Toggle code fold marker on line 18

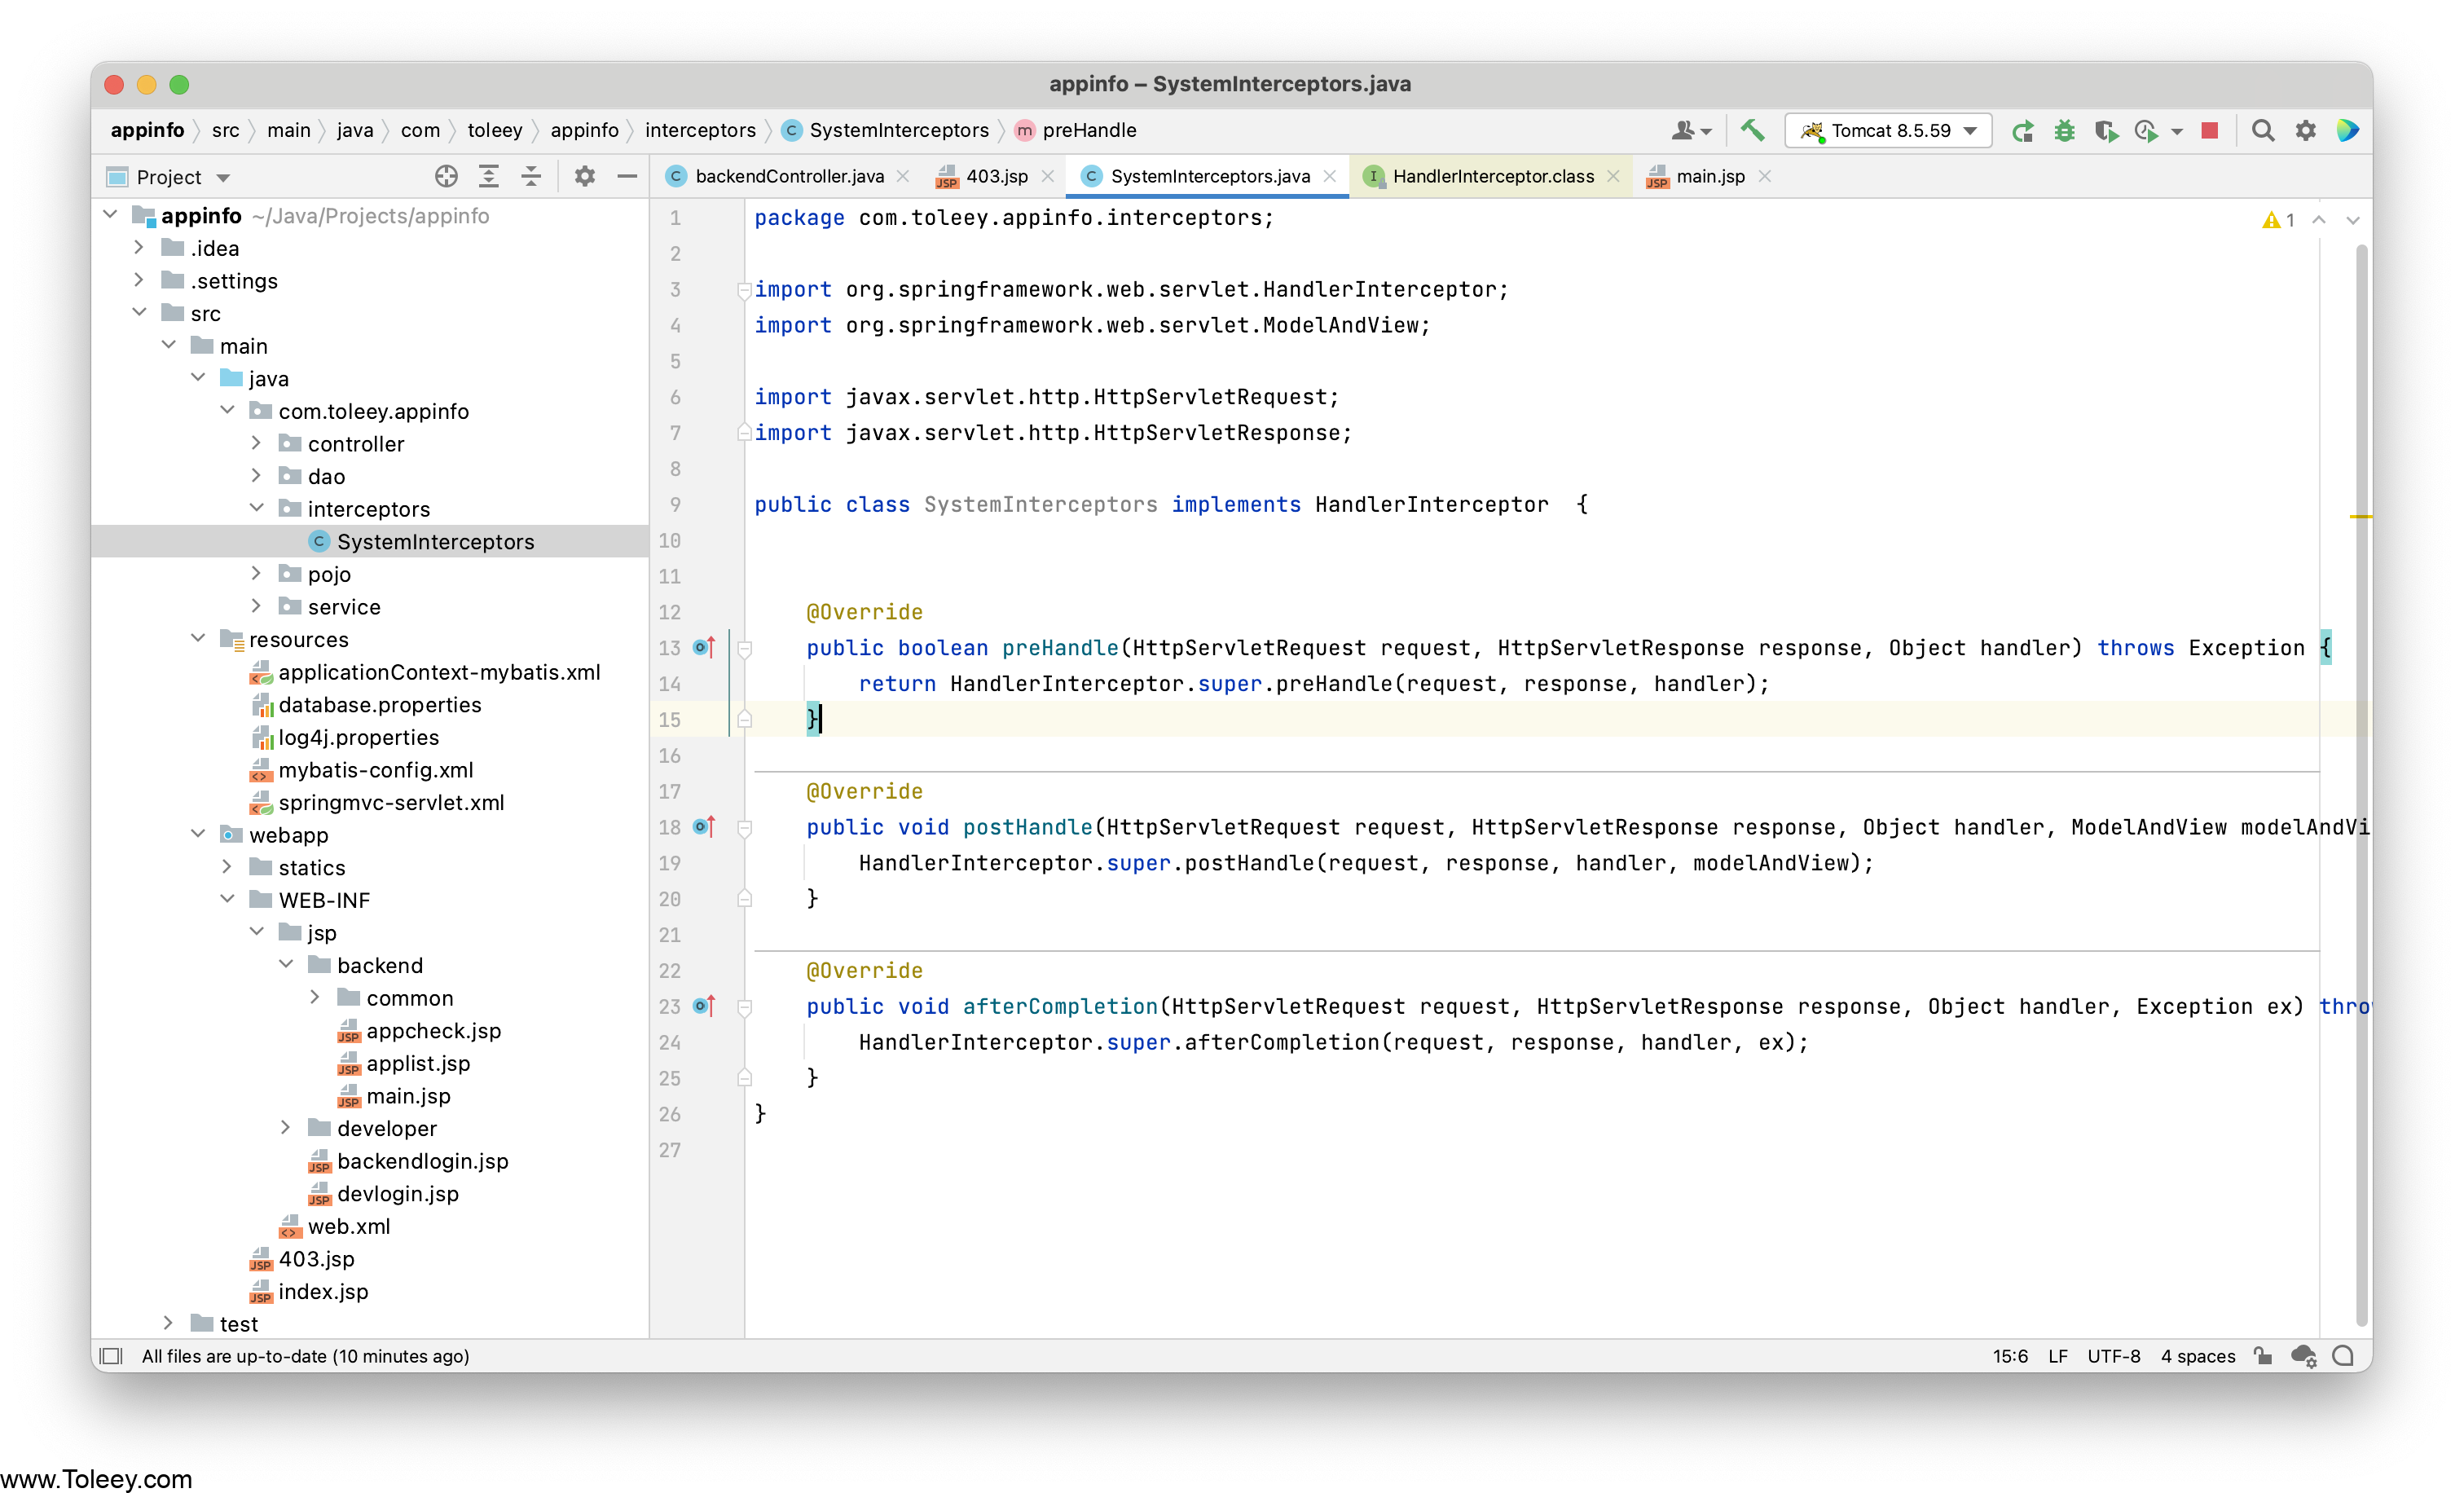point(744,828)
